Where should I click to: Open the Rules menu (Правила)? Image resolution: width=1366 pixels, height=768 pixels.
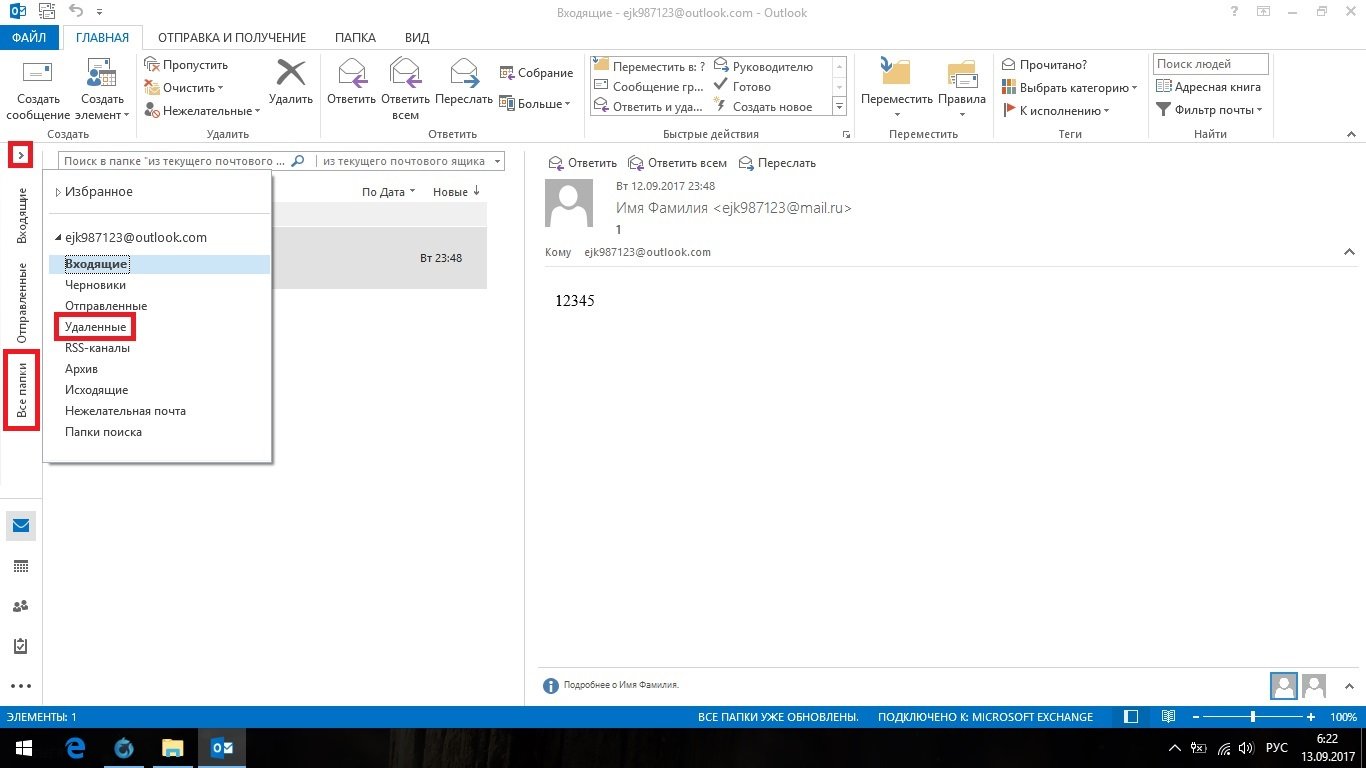pyautogui.click(x=961, y=88)
